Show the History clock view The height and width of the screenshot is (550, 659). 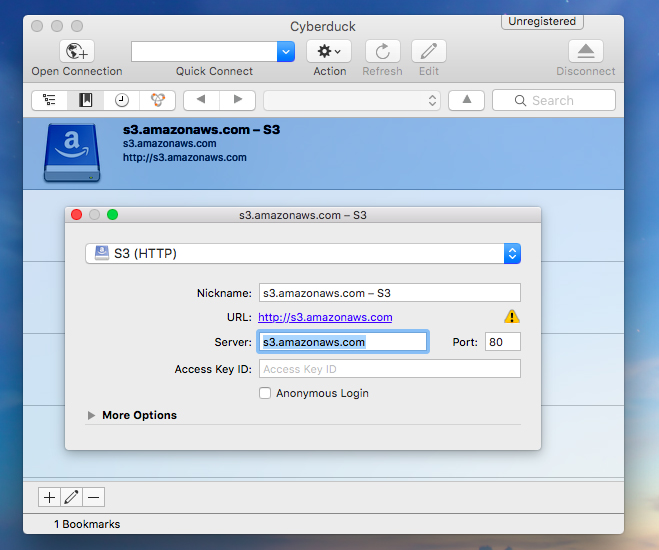point(121,100)
